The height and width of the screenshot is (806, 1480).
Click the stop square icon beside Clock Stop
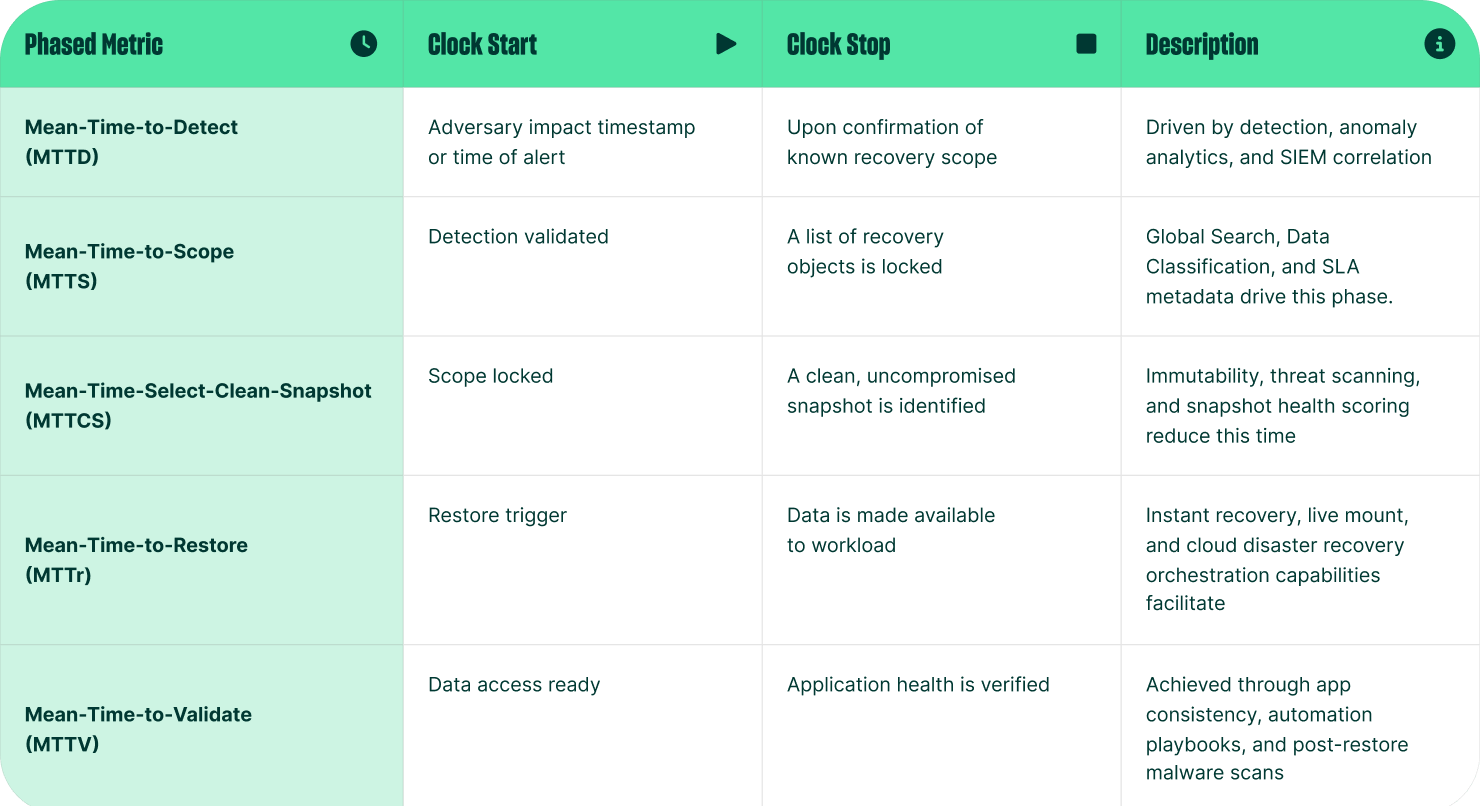[x=1086, y=44]
